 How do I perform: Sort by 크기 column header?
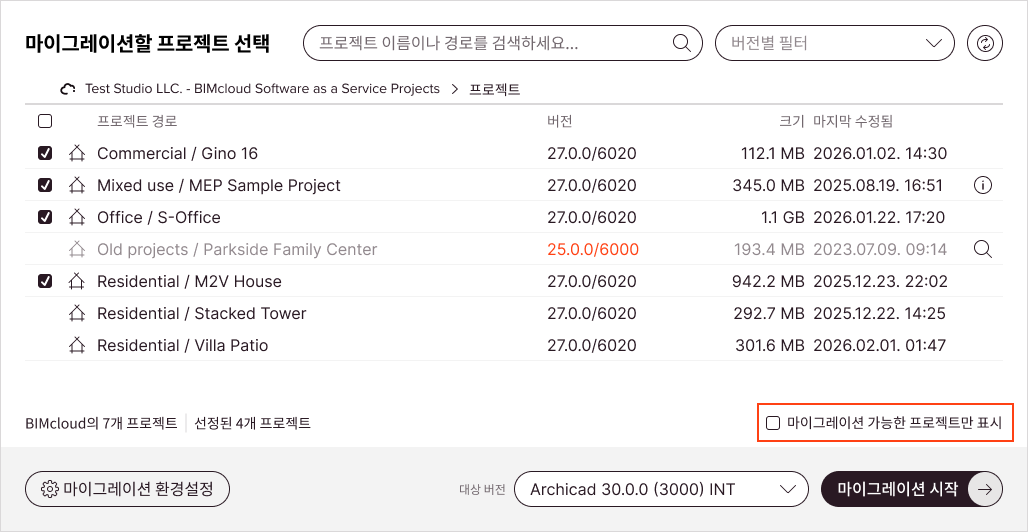[x=791, y=121]
